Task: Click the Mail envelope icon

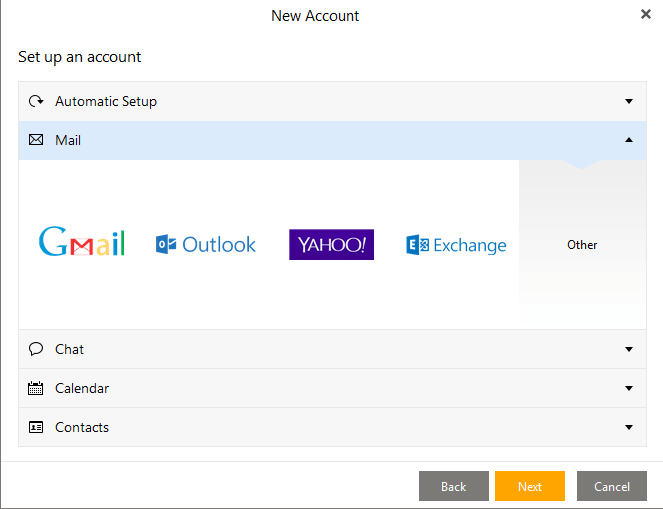Action: 36,140
